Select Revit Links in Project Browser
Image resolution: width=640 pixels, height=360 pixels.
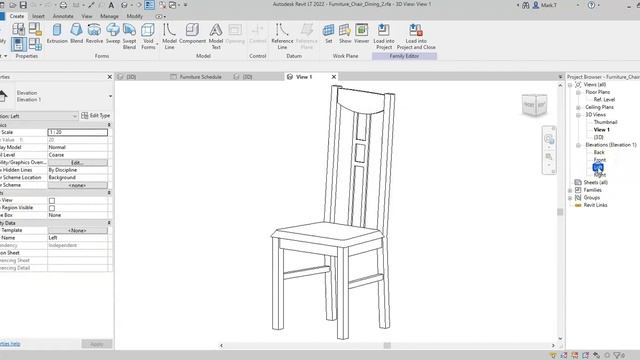coord(595,205)
